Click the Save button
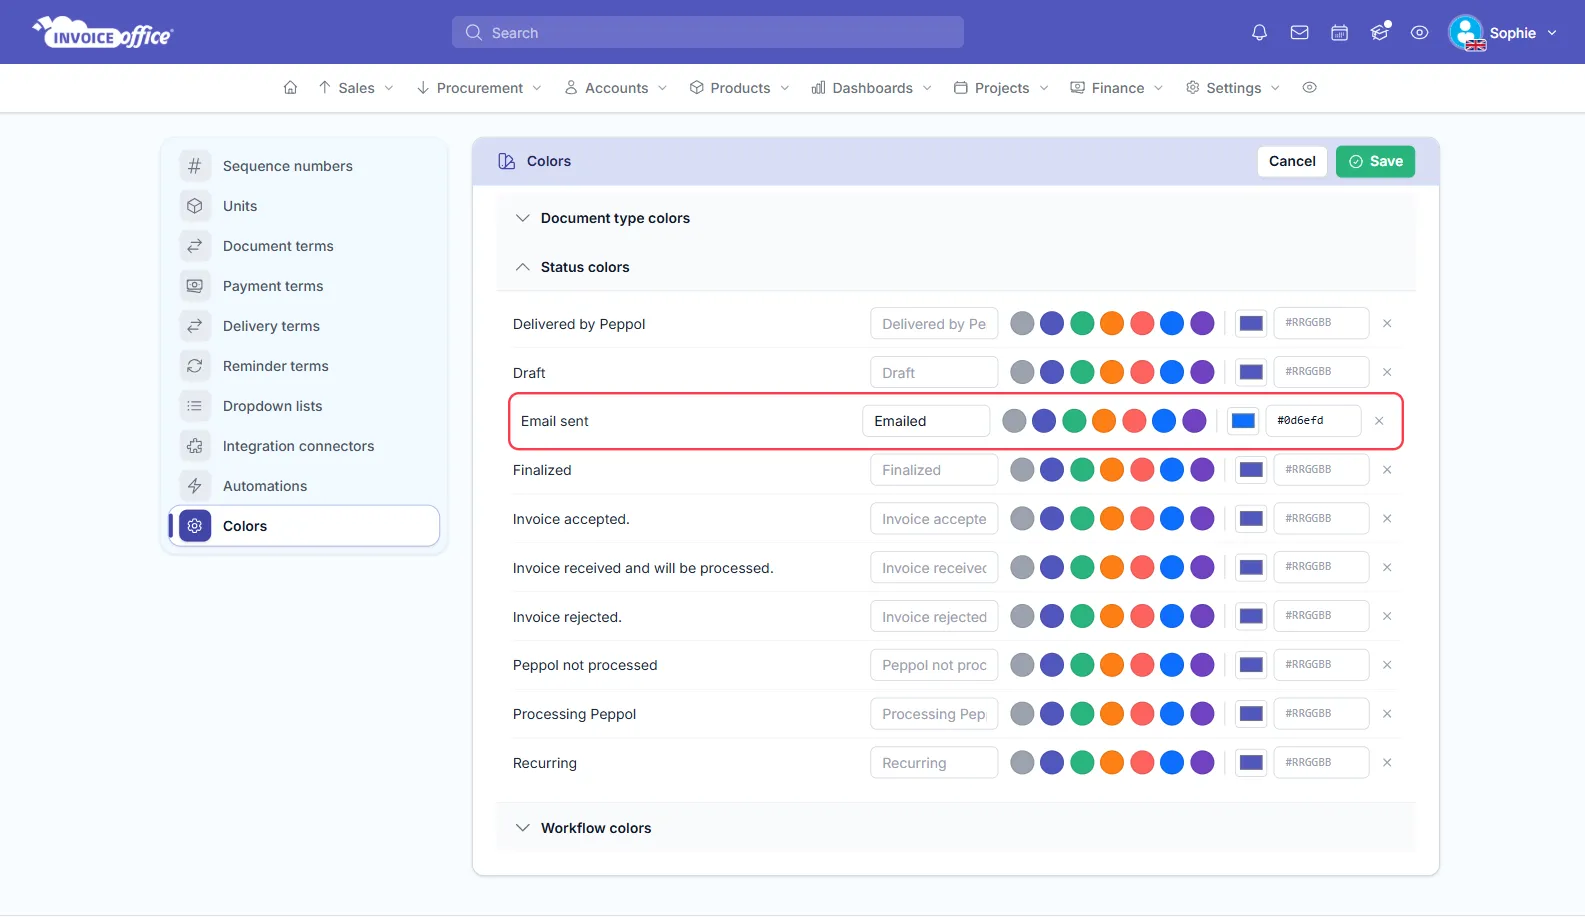Image resolution: width=1585 pixels, height=917 pixels. click(x=1375, y=161)
